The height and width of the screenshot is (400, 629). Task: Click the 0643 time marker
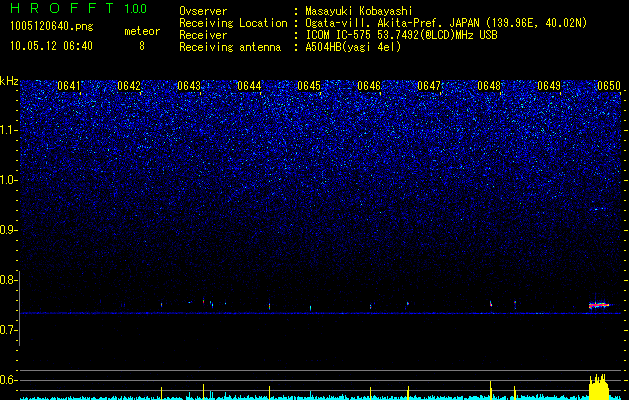coord(189,86)
